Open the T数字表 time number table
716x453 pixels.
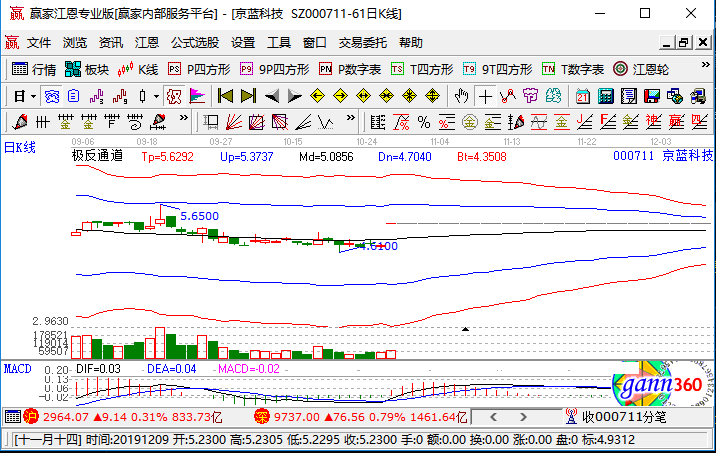[x=573, y=69]
